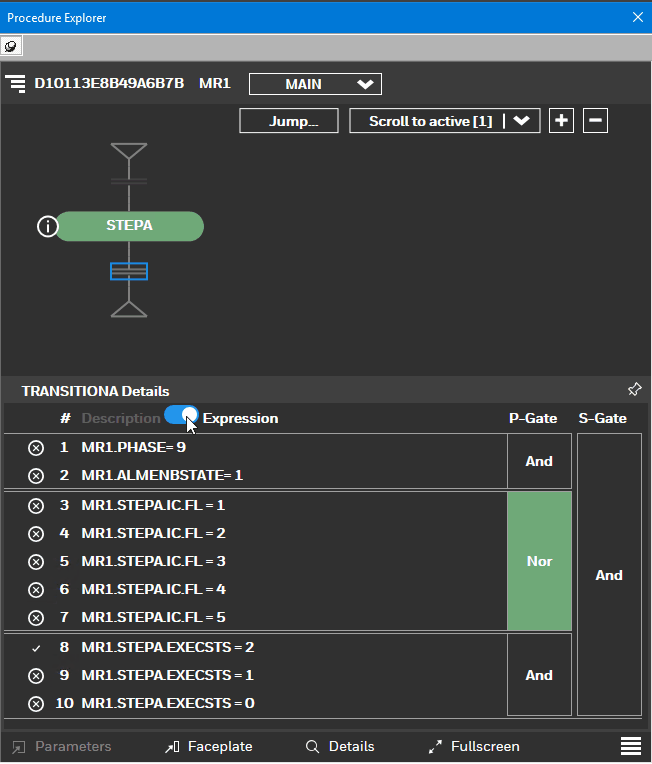Select the grey transition bar above STEPA

click(129, 181)
